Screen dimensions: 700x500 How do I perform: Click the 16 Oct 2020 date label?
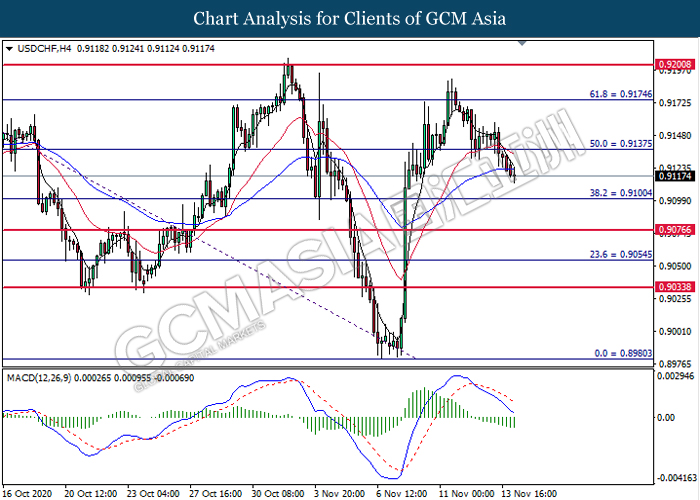tap(28, 493)
